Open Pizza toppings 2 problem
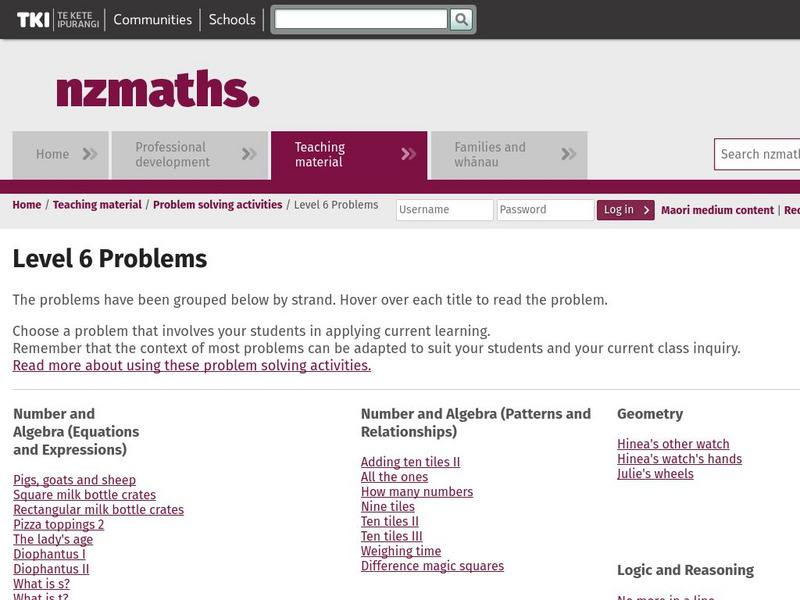800x600 pixels. 59,524
